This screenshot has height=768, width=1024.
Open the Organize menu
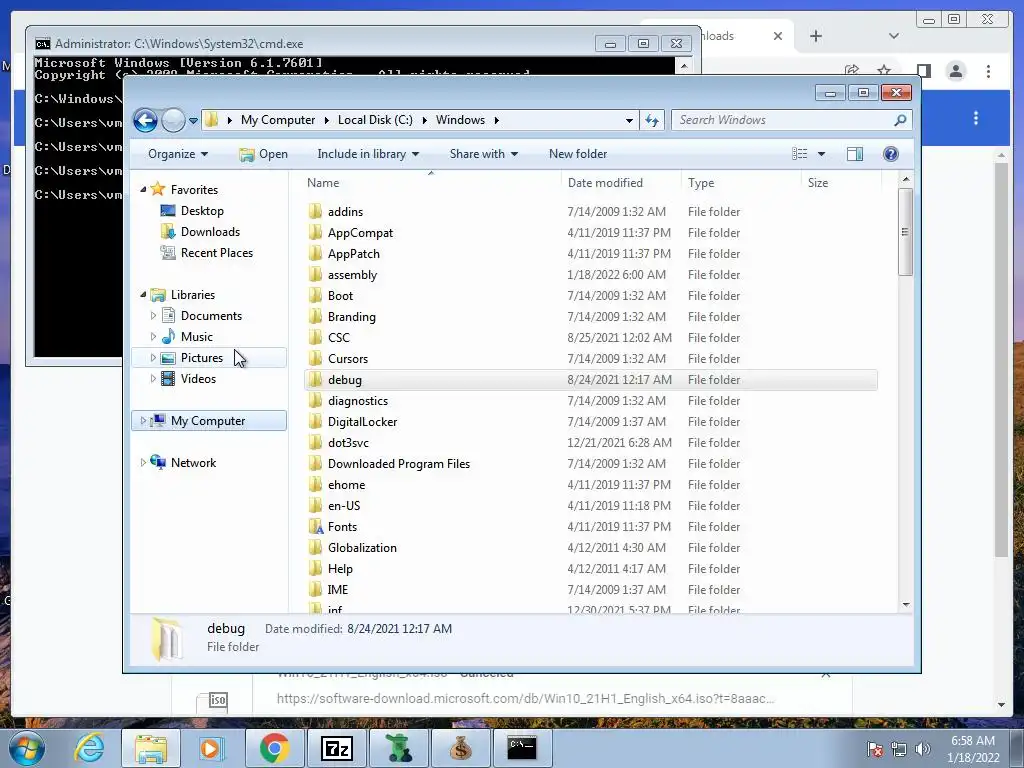point(178,154)
